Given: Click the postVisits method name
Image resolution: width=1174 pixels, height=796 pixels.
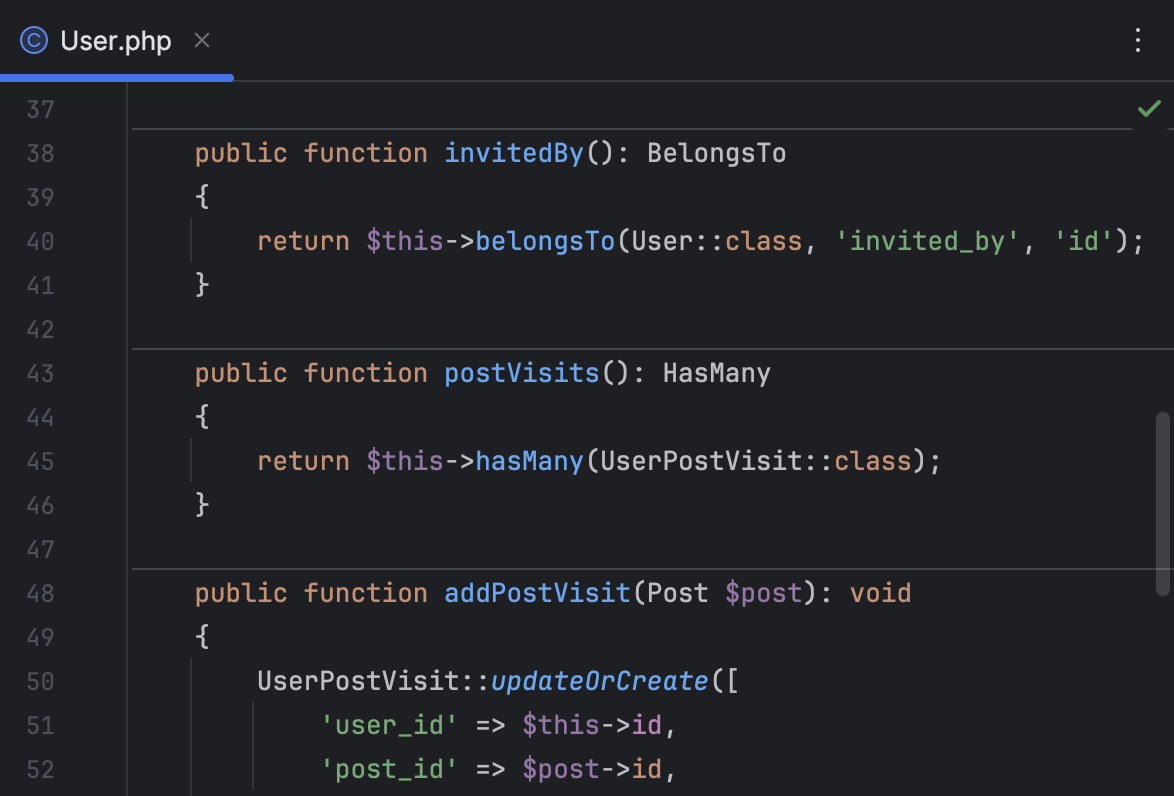Looking at the screenshot, I should point(521,373).
